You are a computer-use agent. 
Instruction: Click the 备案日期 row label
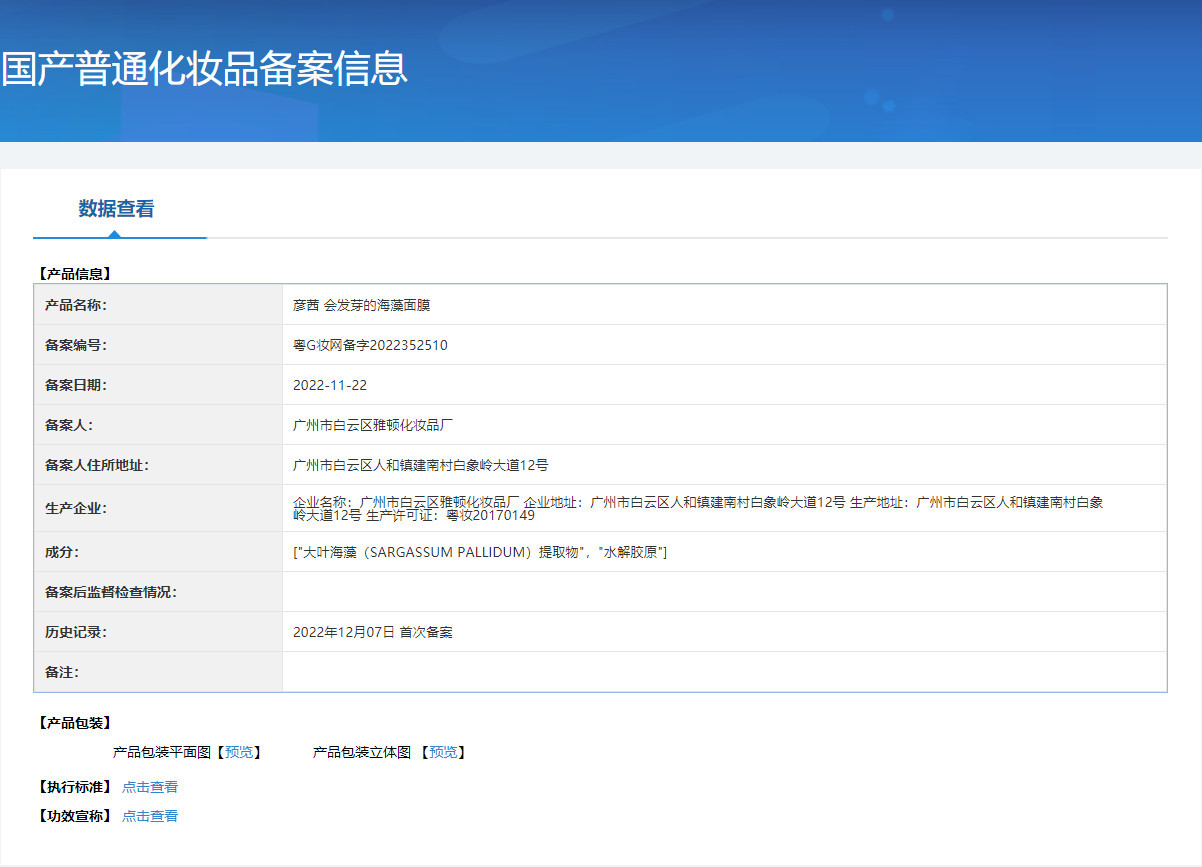click(76, 385)
